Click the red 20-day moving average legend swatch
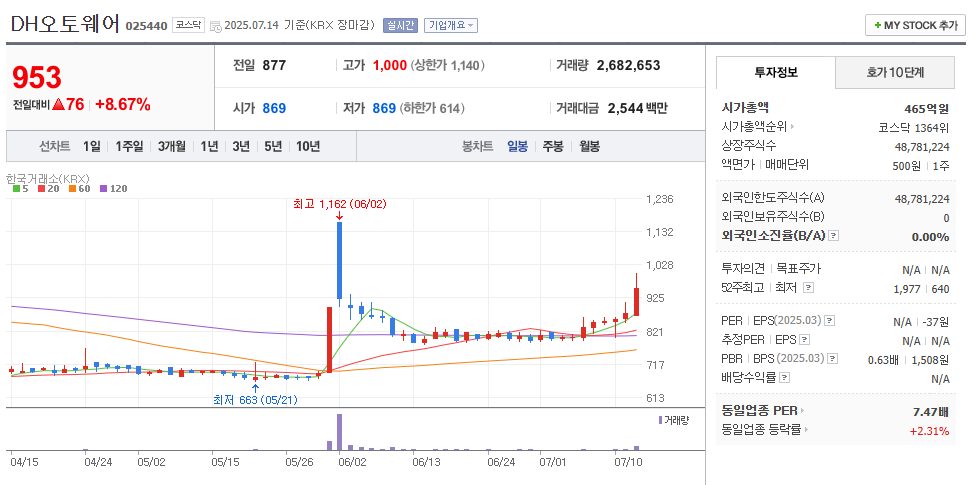The height and width of the screenshot is (485, 977). (x=41, y=188)
